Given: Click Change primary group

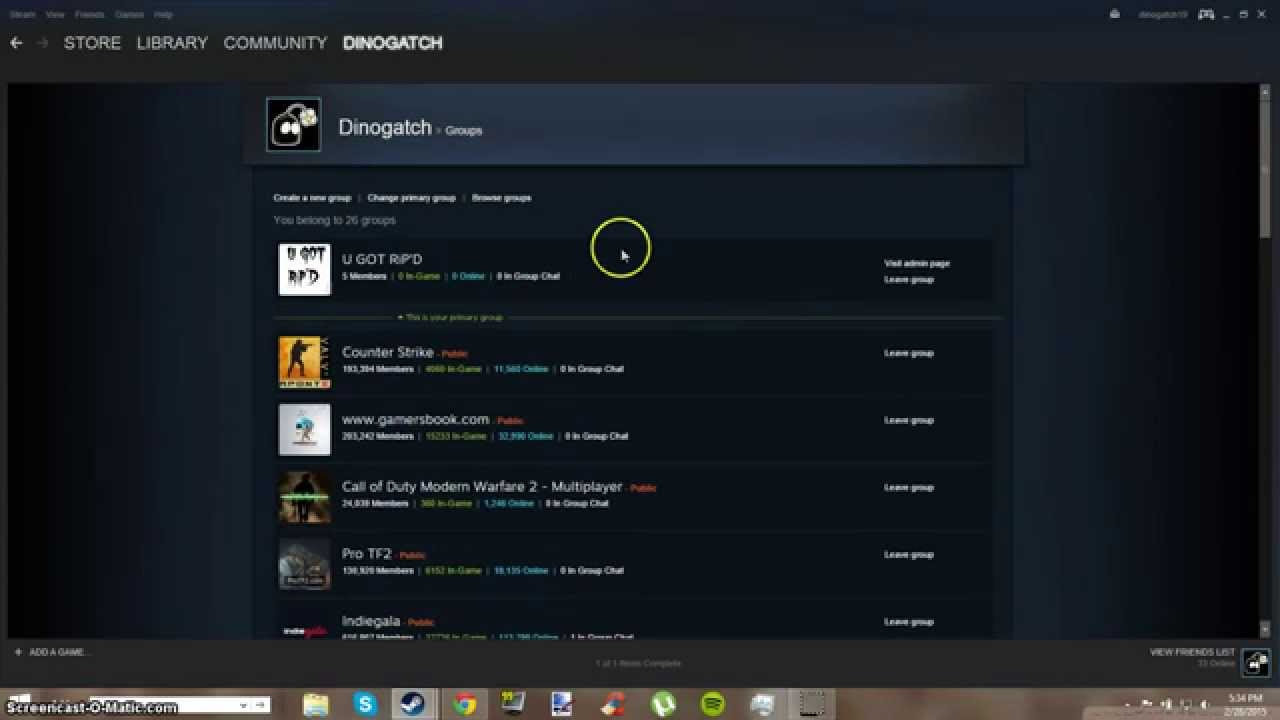Looking at the screenshot, I should click(x=411, y=198).
